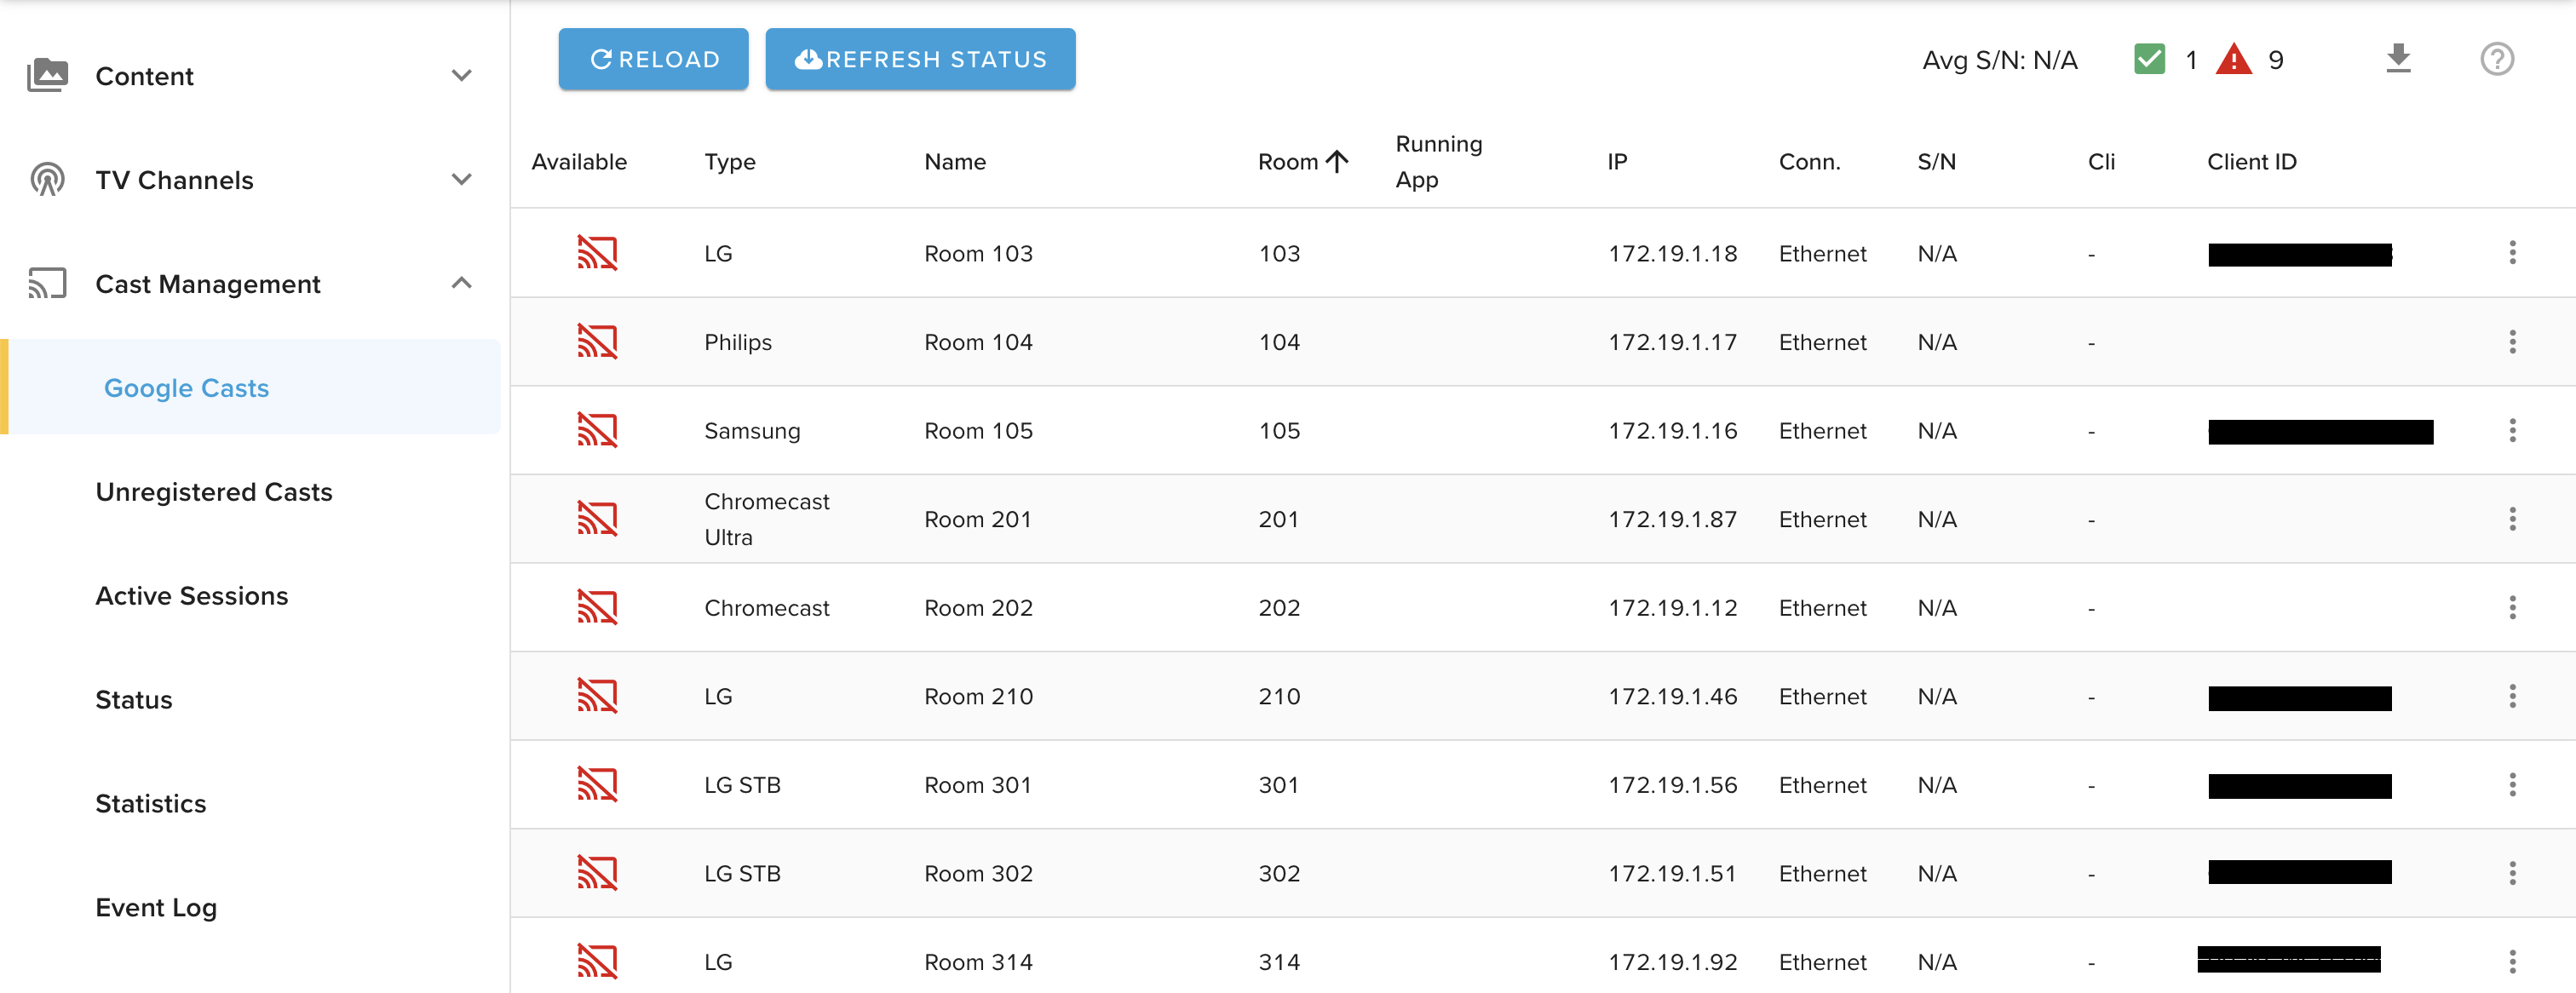
Task: Click the unavailable cast icon for Room 103
Action: pyautogui.click(x=597, y=253)
